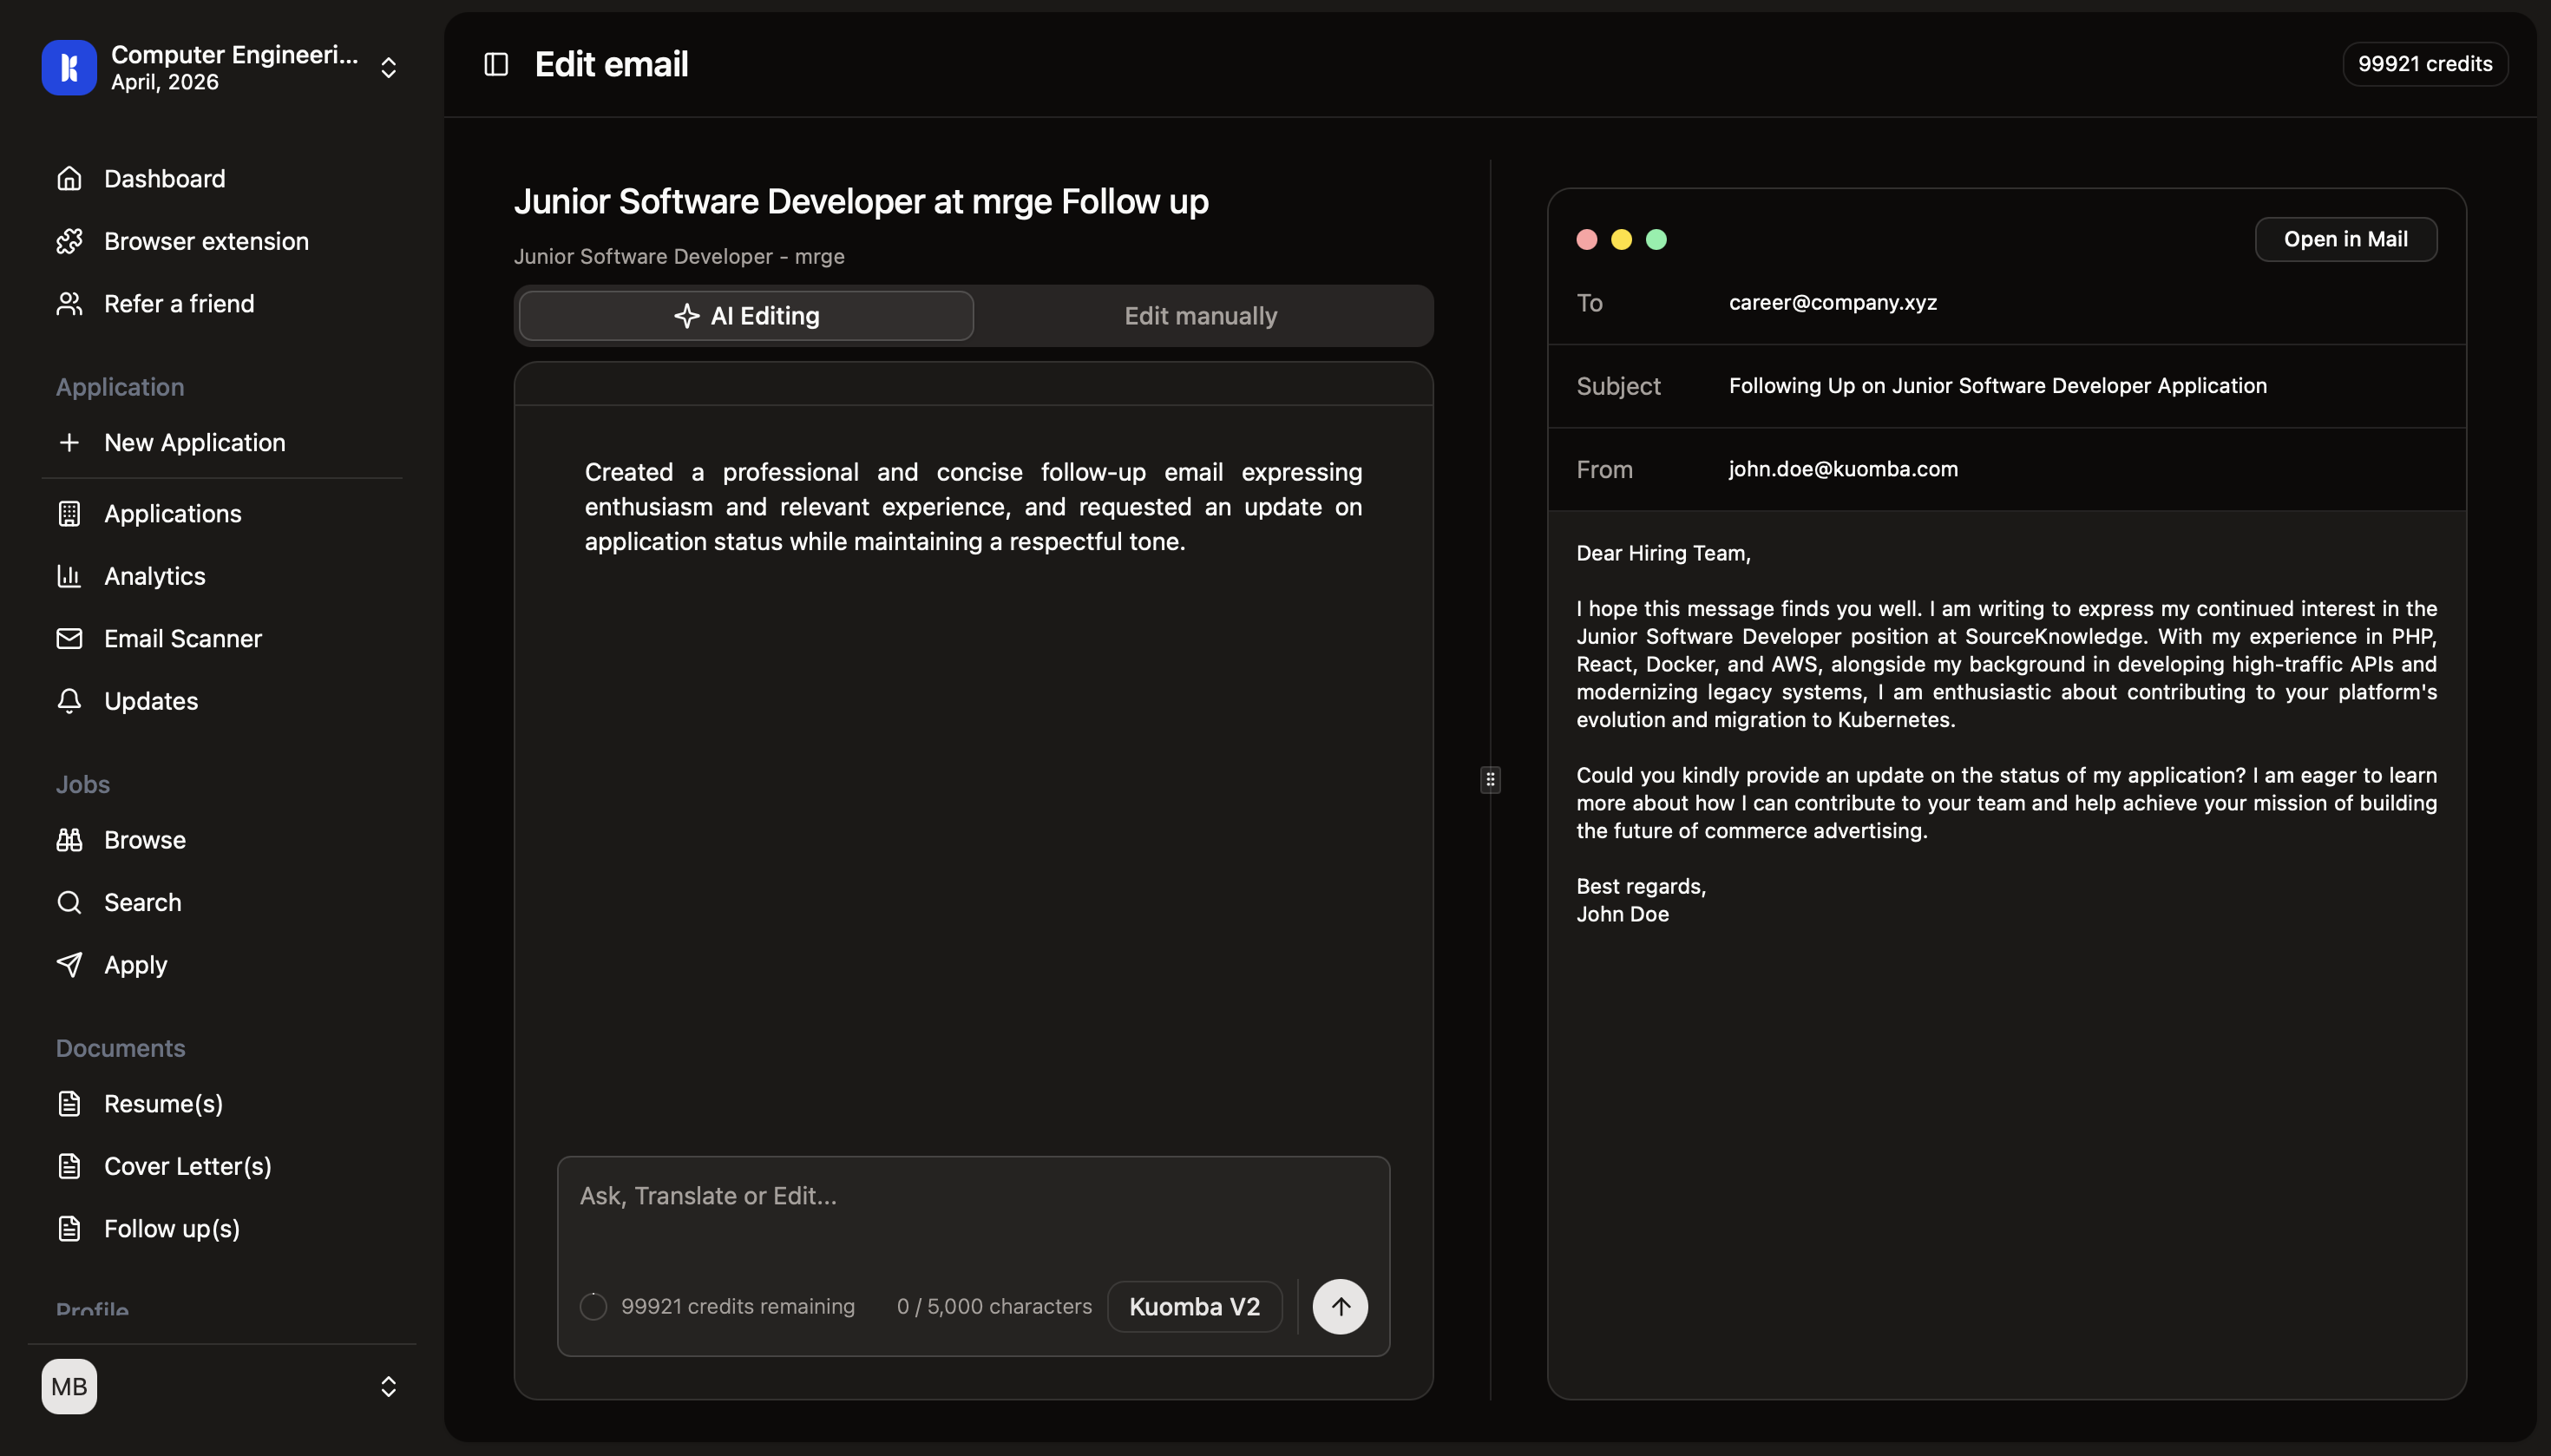Screen dimensions: 2551x1456
Task: Click the 99921 credits badge
Action: [2424, 64]
